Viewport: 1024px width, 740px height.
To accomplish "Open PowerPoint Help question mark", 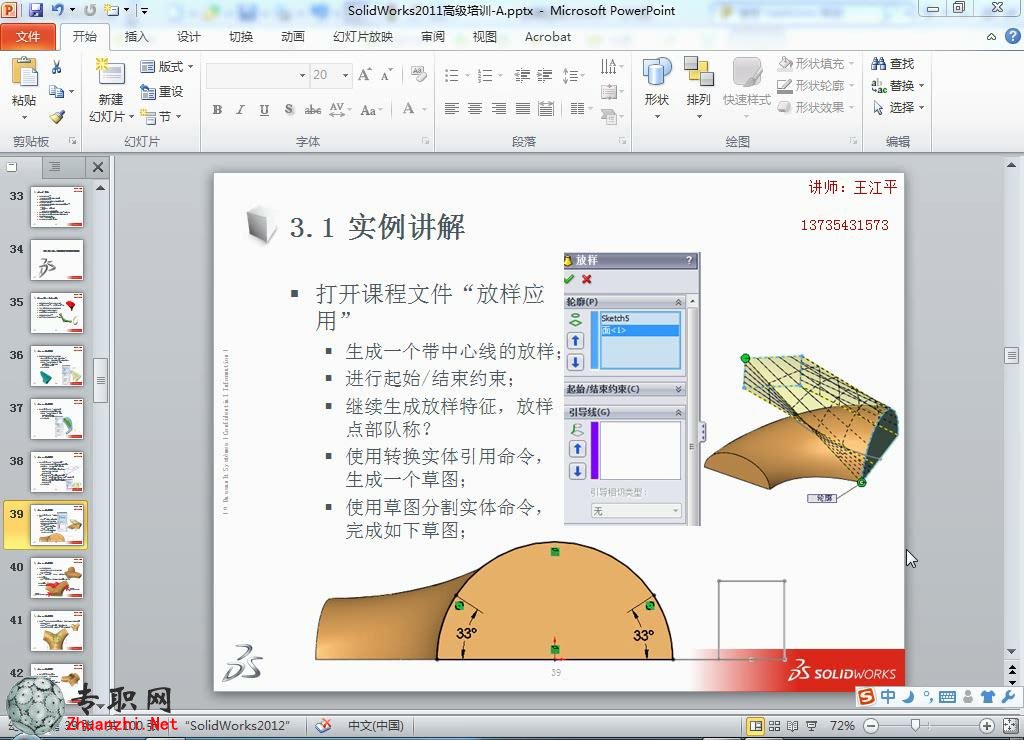I will (x=1012, y=37).
